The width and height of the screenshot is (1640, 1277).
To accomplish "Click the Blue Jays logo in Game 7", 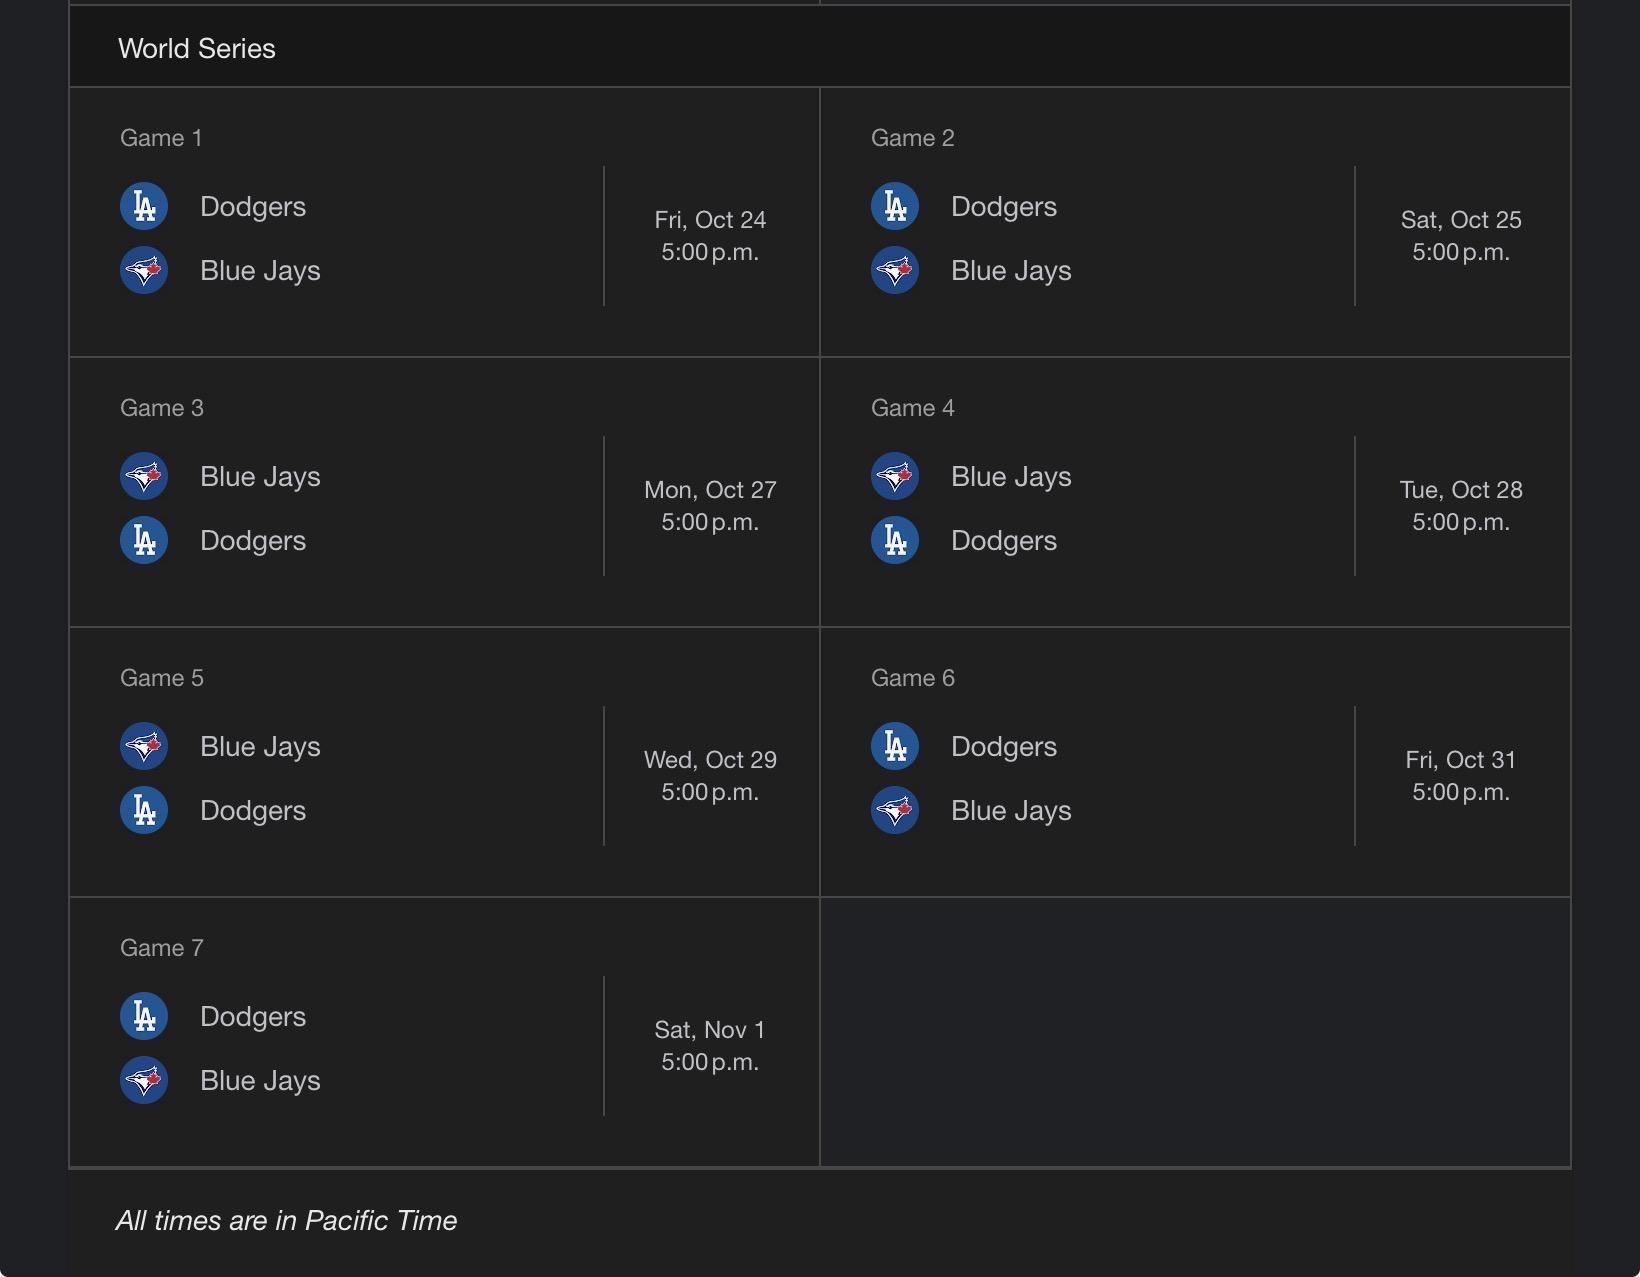I will click(x=144, y=1080).
